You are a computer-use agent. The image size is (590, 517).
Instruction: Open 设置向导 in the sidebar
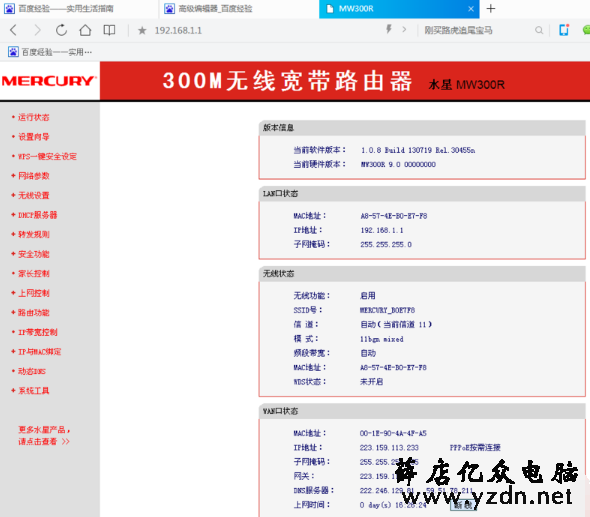coord(33,137)
